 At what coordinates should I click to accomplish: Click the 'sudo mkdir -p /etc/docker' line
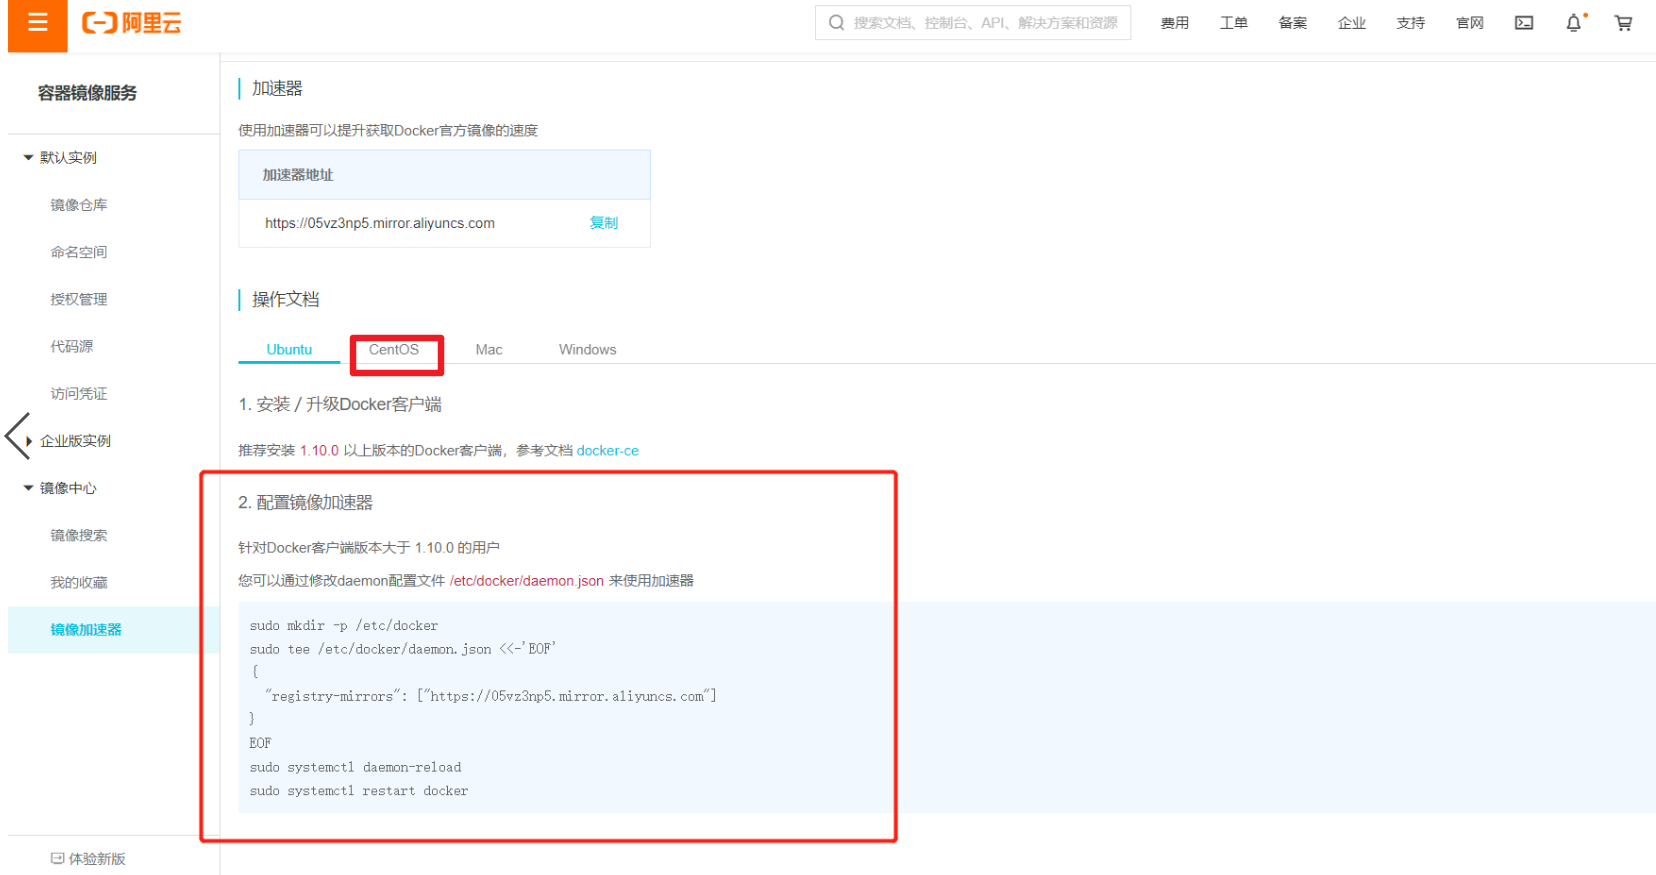point(344,625)
